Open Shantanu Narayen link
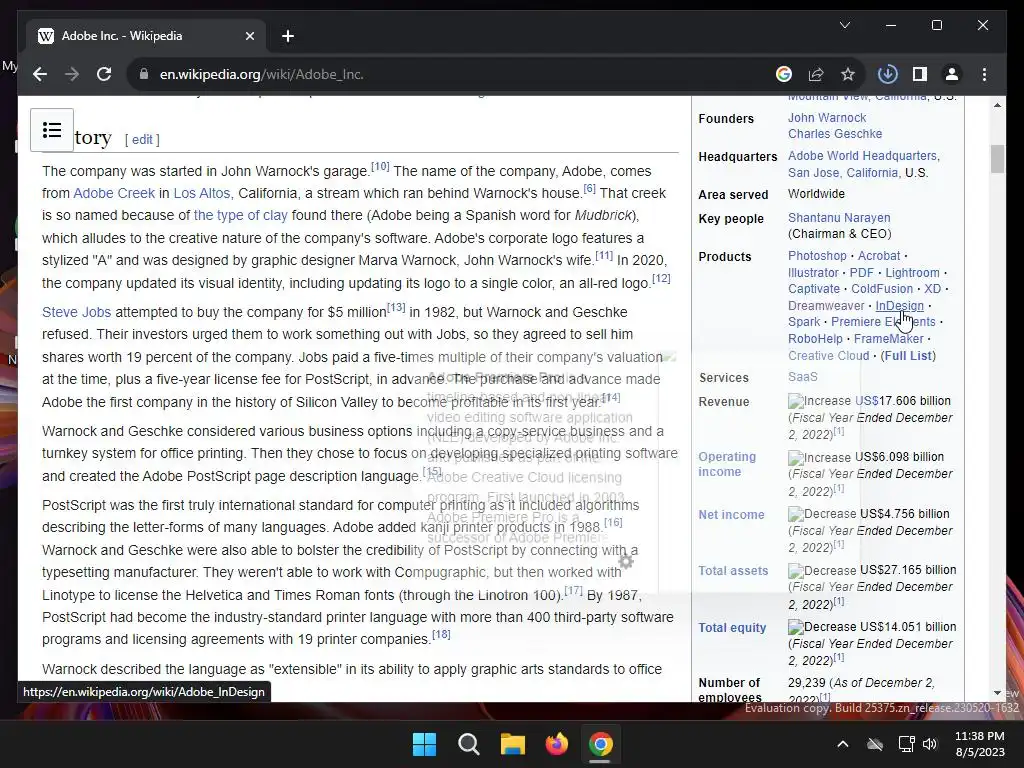Viewport: 1024px width, 768px height. click(839, 217)
